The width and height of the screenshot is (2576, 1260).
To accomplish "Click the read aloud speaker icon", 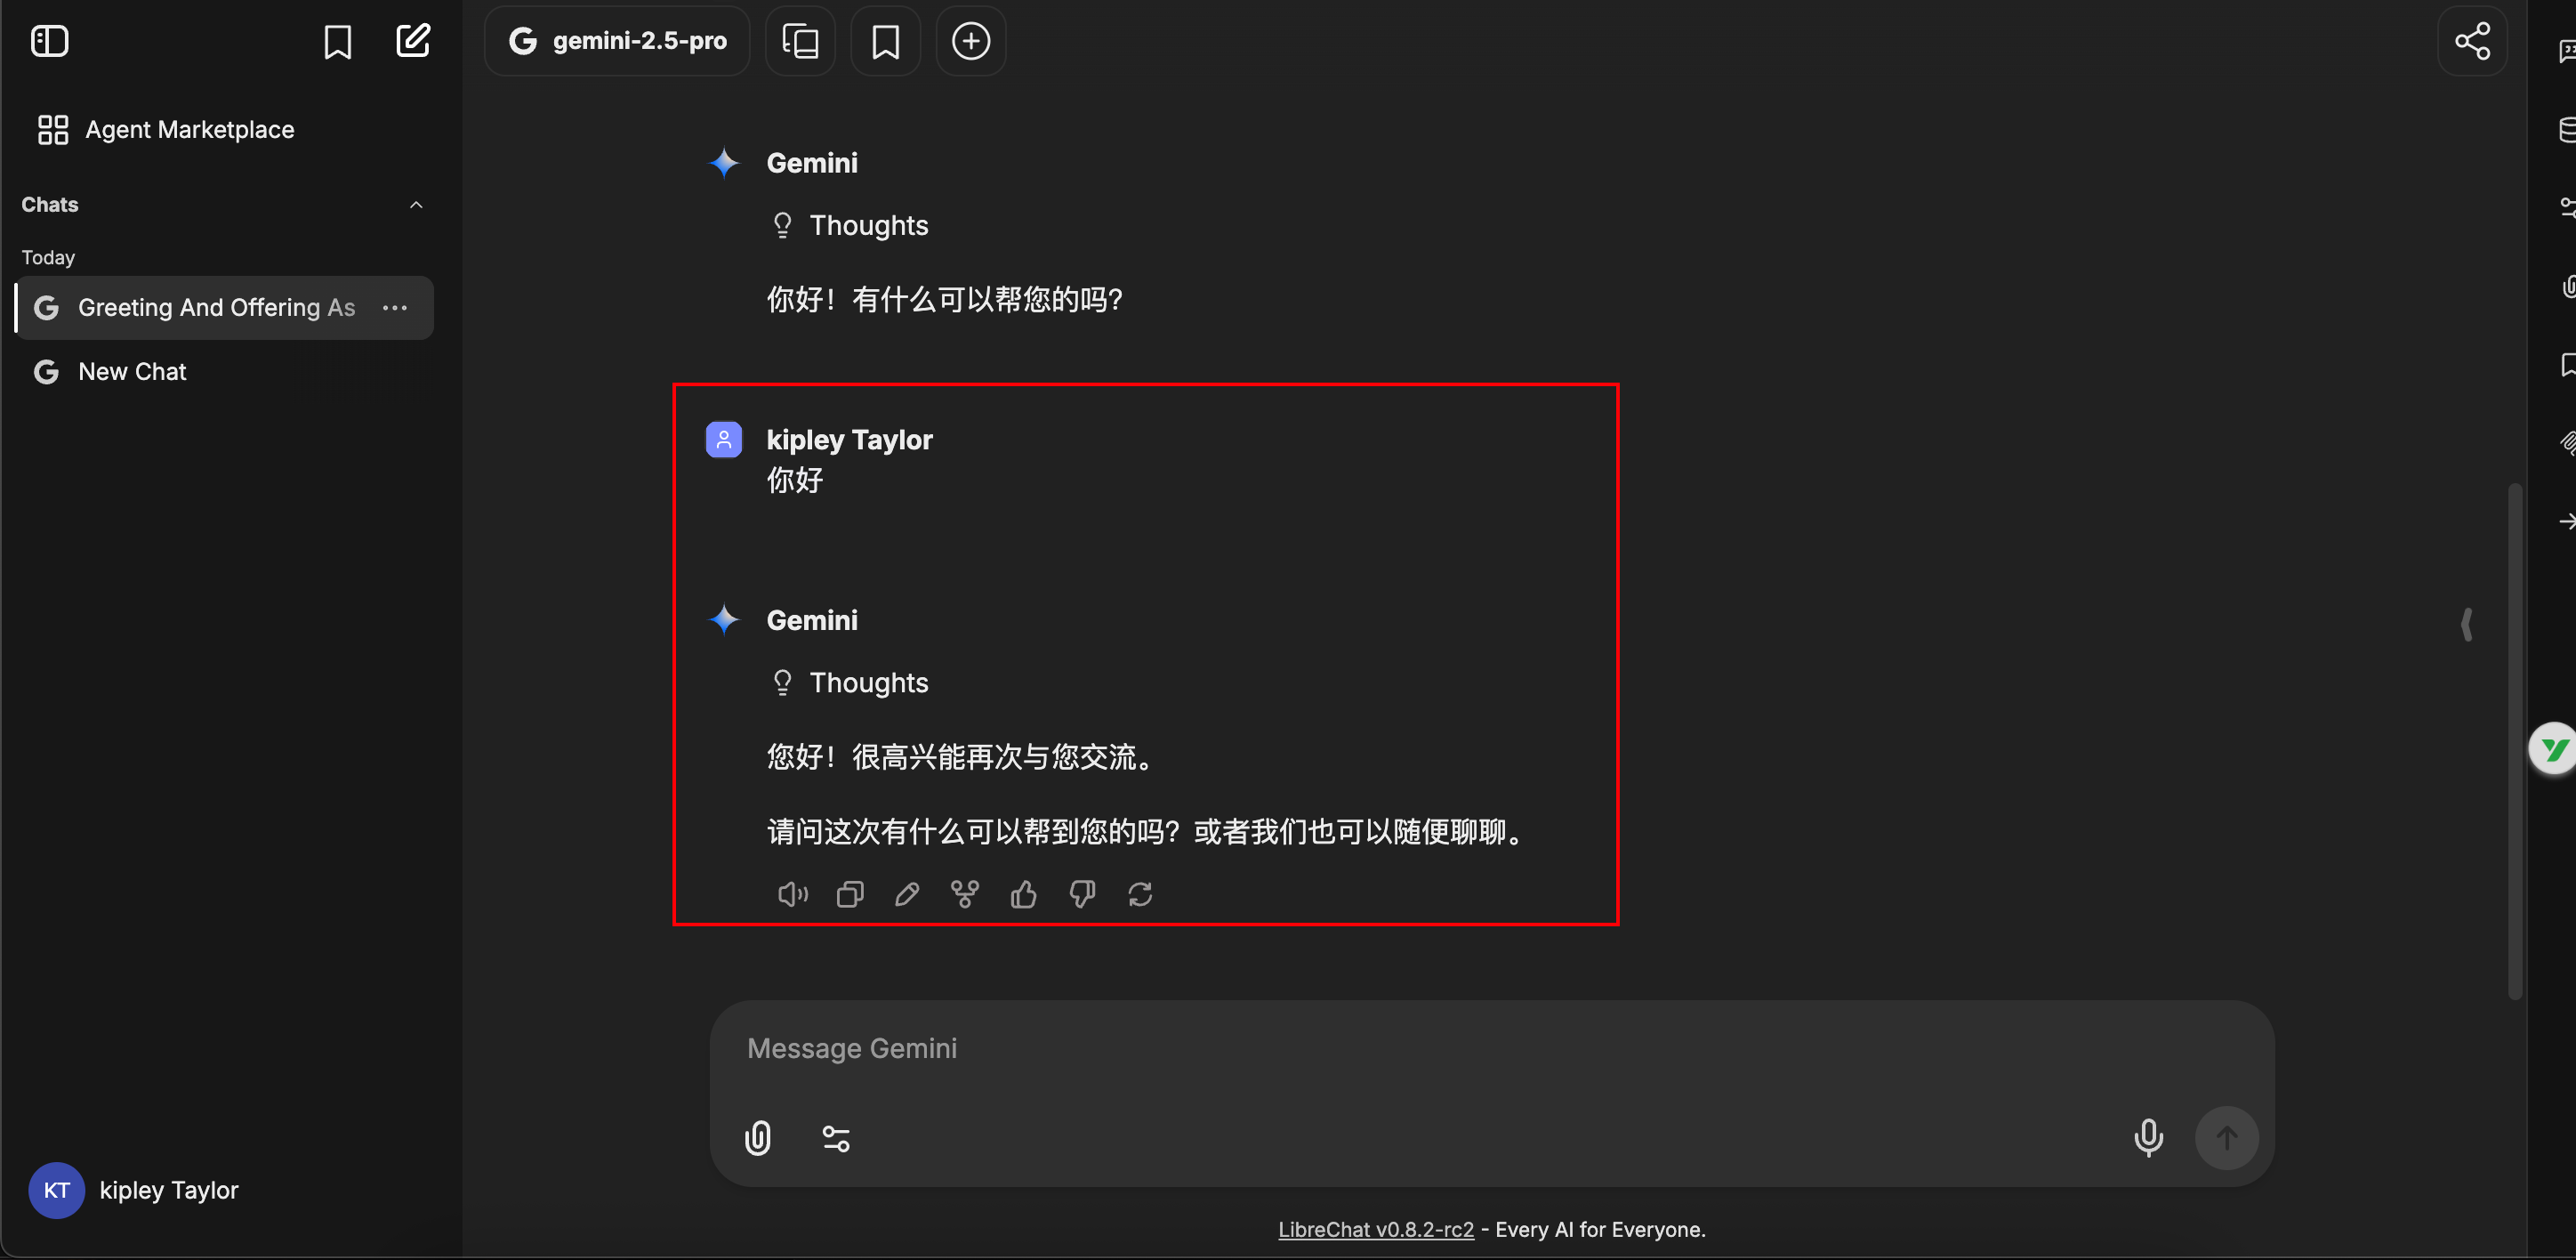I will pyautogui.click(x=792, y=894).
